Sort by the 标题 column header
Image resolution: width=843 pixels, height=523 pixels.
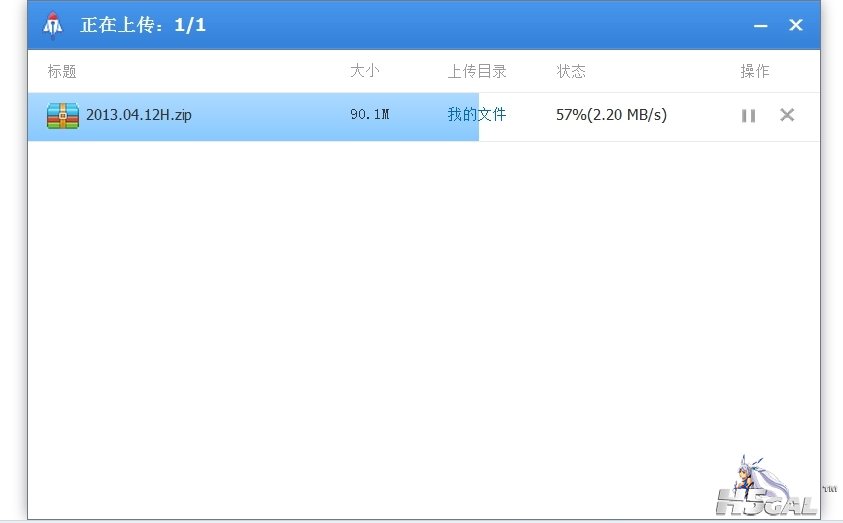click(62, 72)
